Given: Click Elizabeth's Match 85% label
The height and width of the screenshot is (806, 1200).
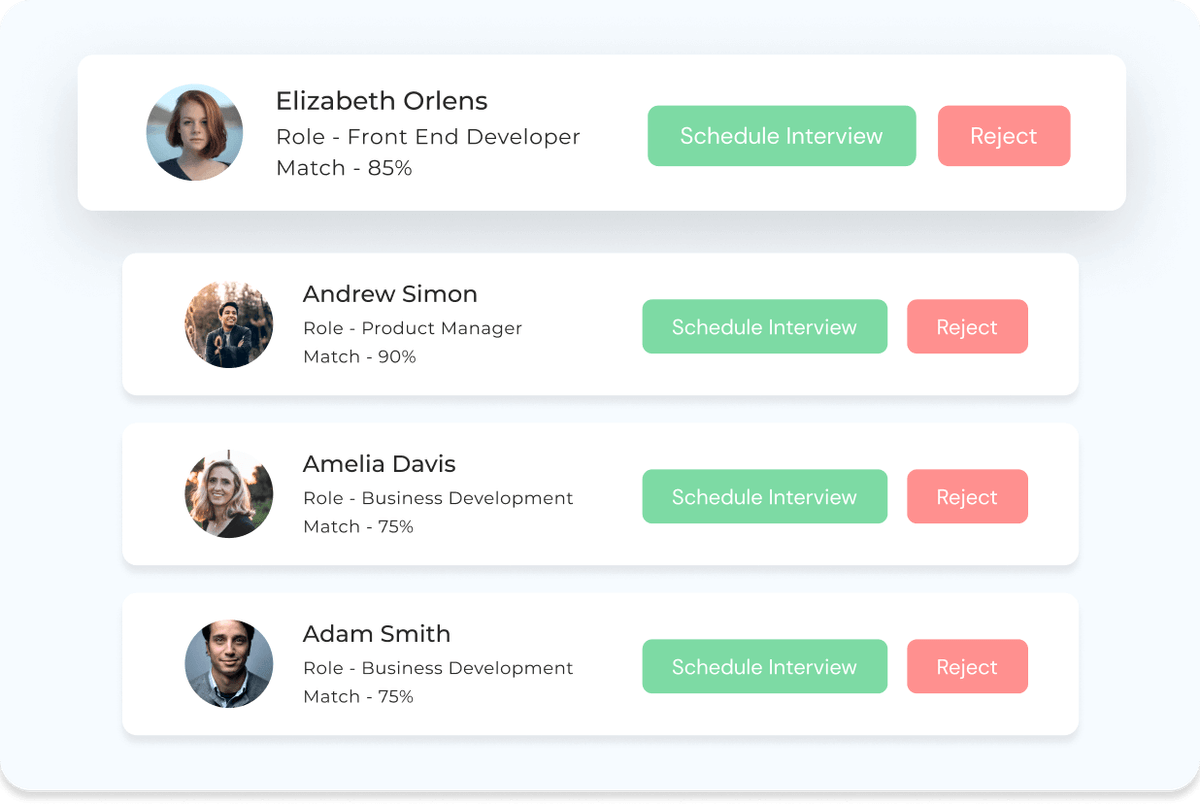Looking at the screenshot, I should [344, 168].
